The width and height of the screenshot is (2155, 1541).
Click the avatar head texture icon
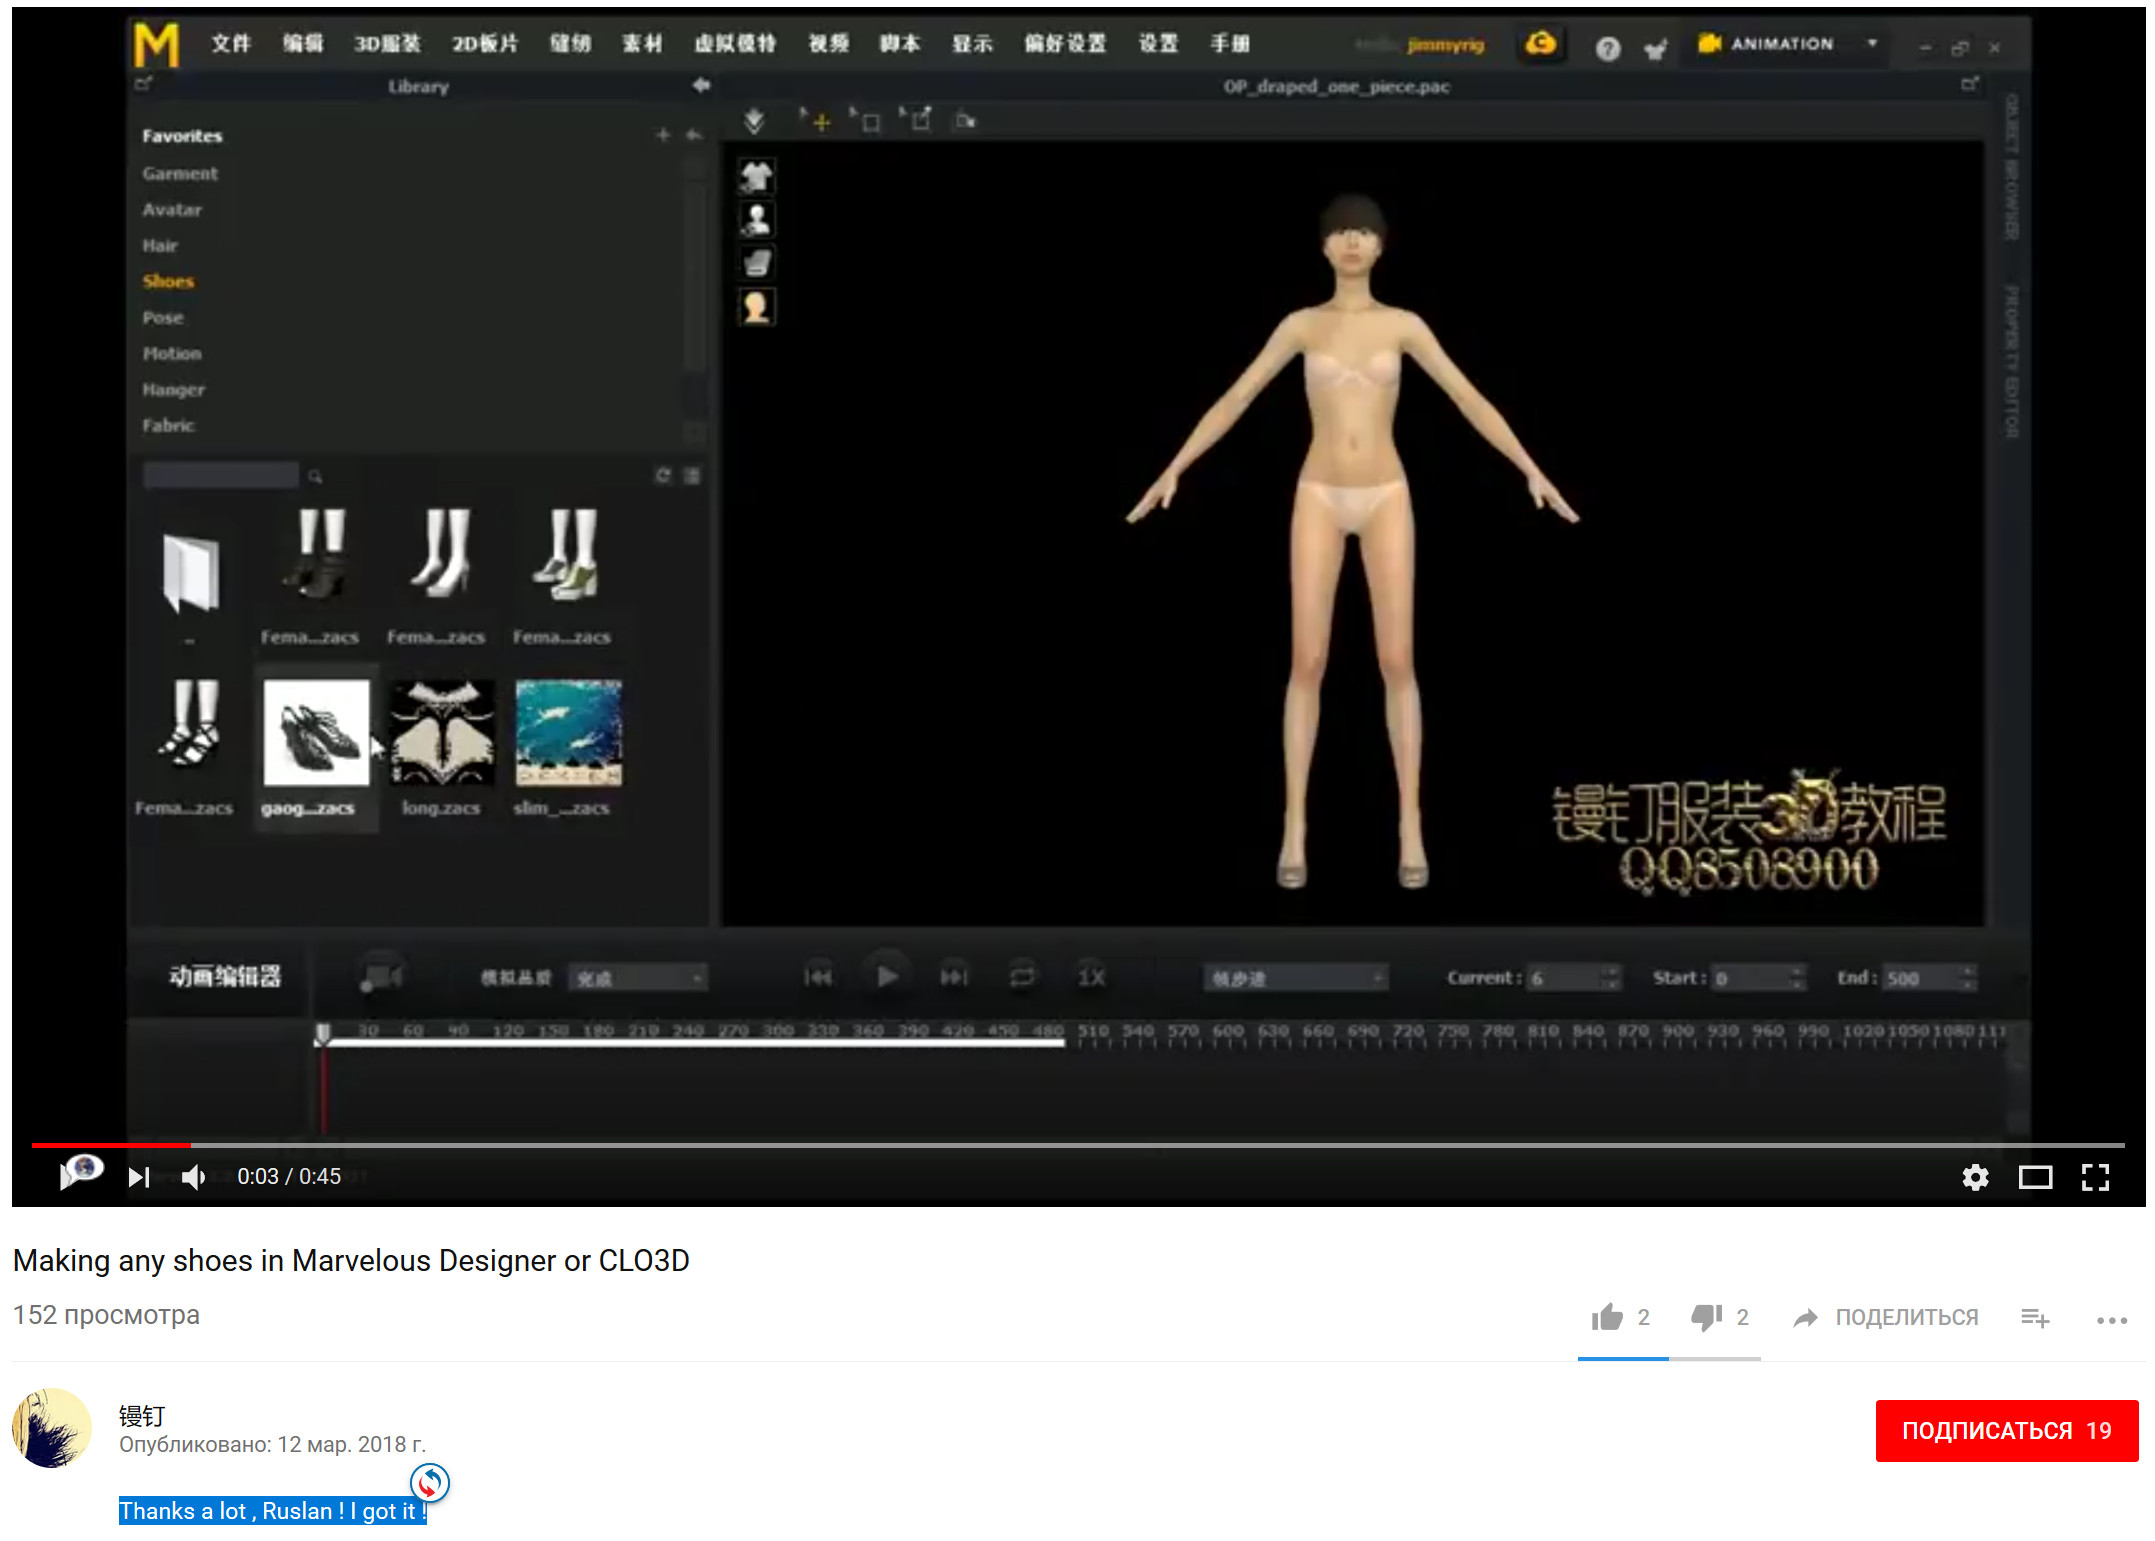pyautogui.click(x=756, y=307)
